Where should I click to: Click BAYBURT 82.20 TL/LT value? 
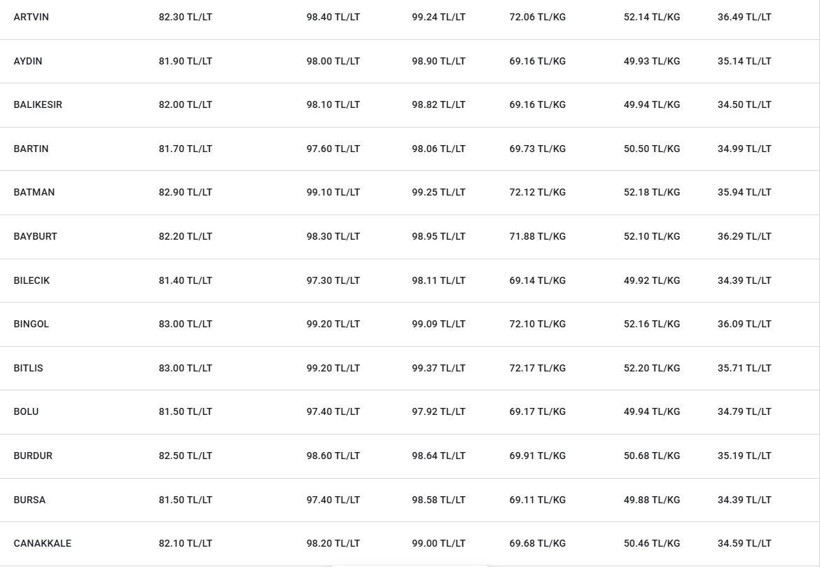click(186, 236)
